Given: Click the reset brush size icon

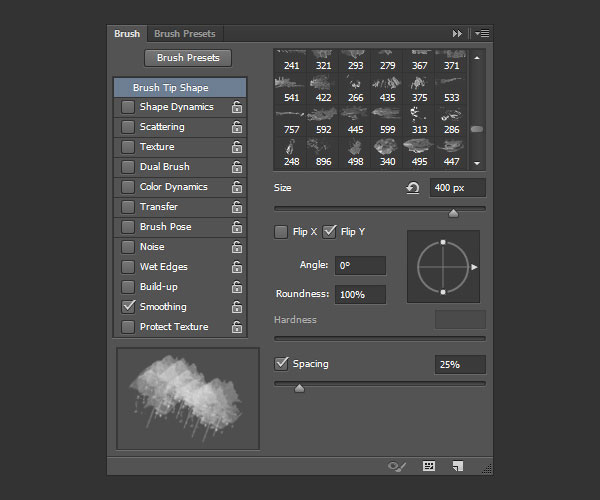Looking at the screenshot, I should 413,188.
